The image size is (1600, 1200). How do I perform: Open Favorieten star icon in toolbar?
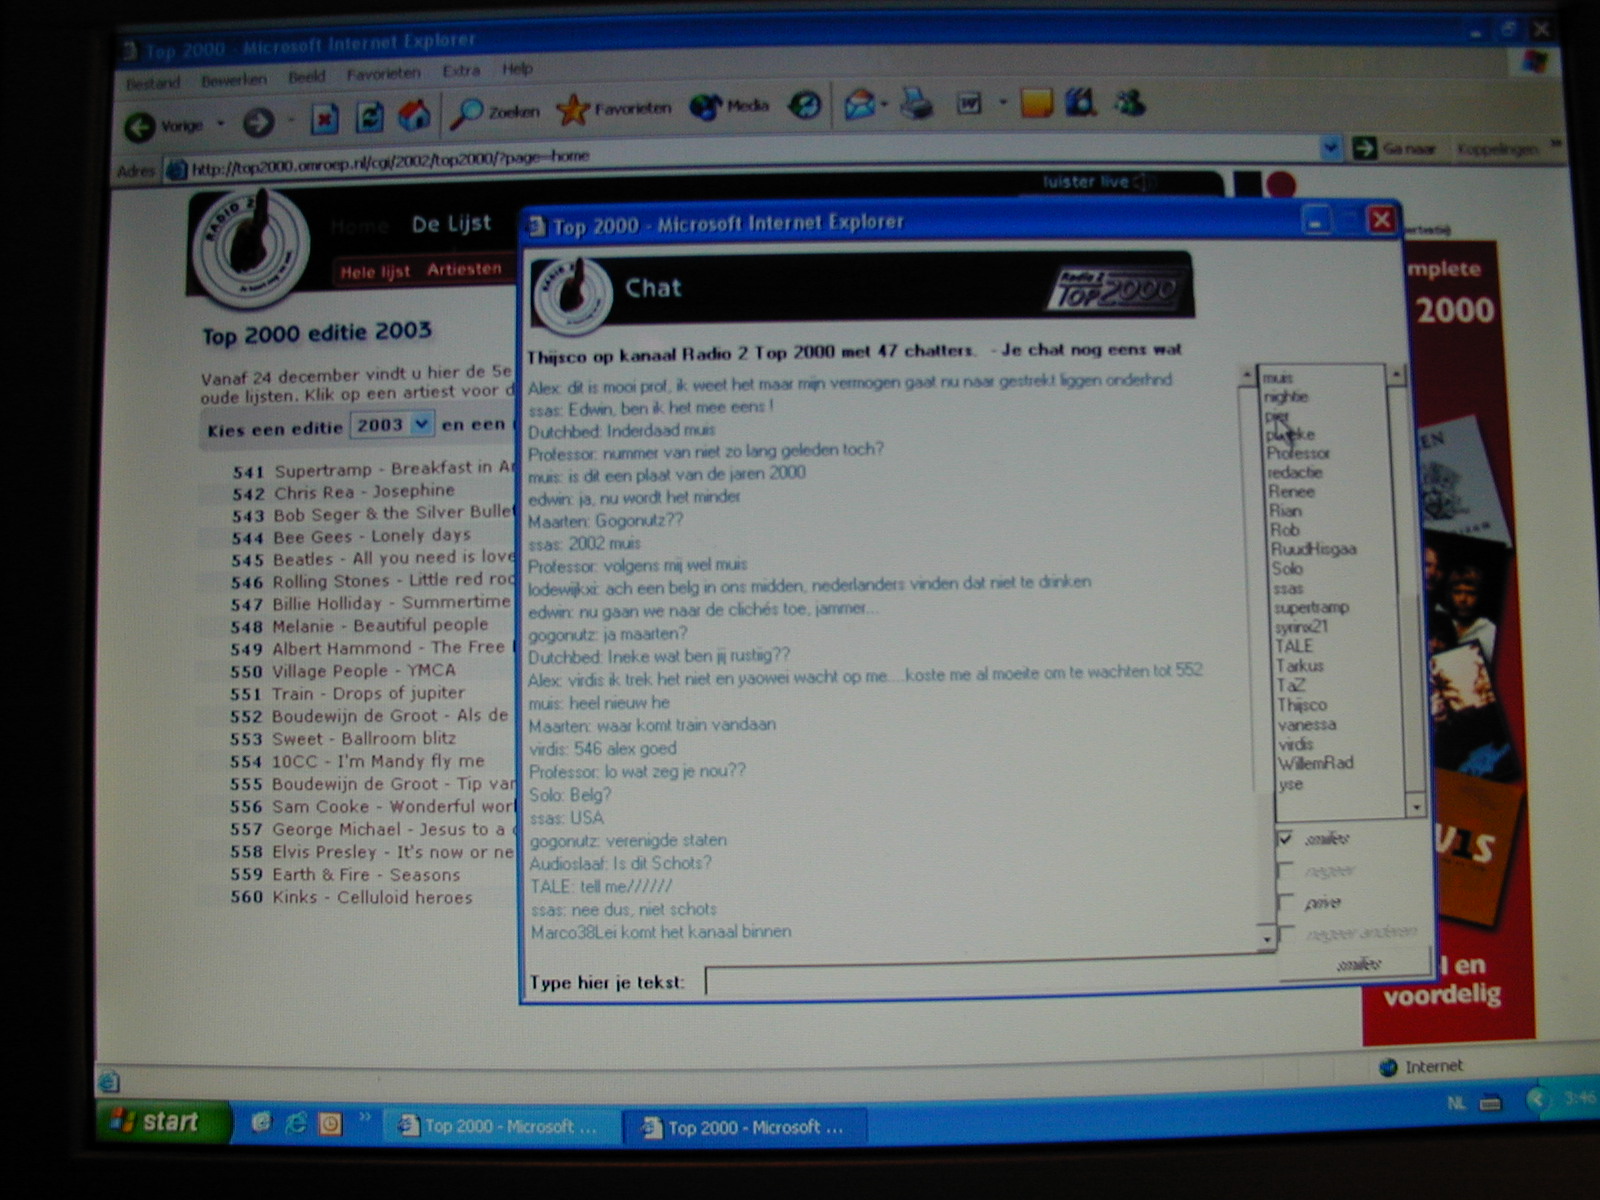(x=573, y=109)
